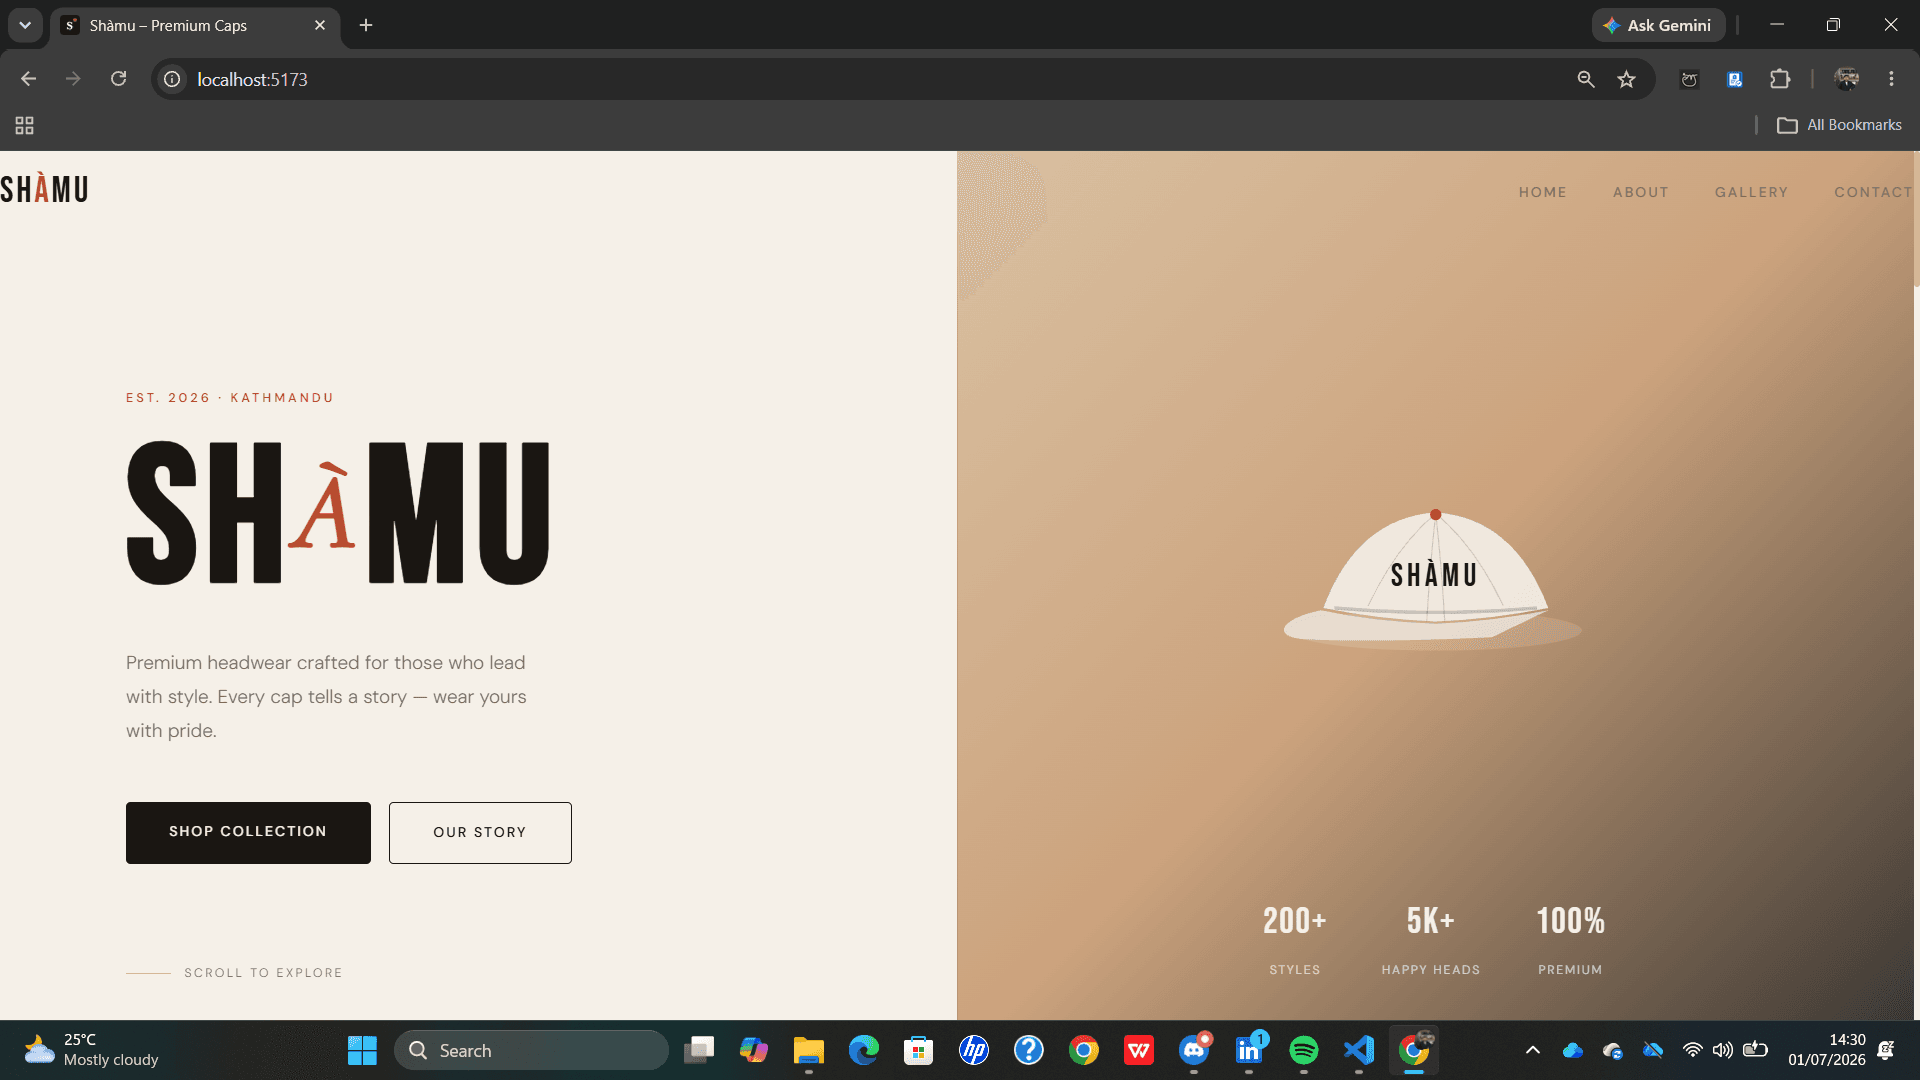
Task: View site information icon in address bar
Action: [172, 79]
